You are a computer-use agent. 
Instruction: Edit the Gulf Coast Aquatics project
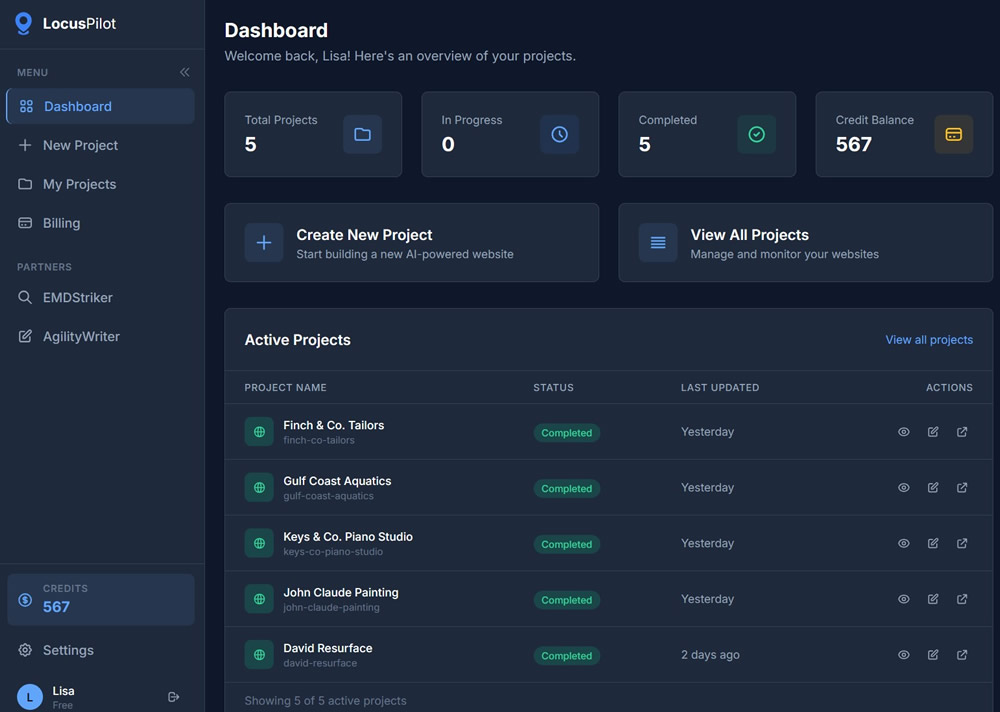click(x=933, y=488)
